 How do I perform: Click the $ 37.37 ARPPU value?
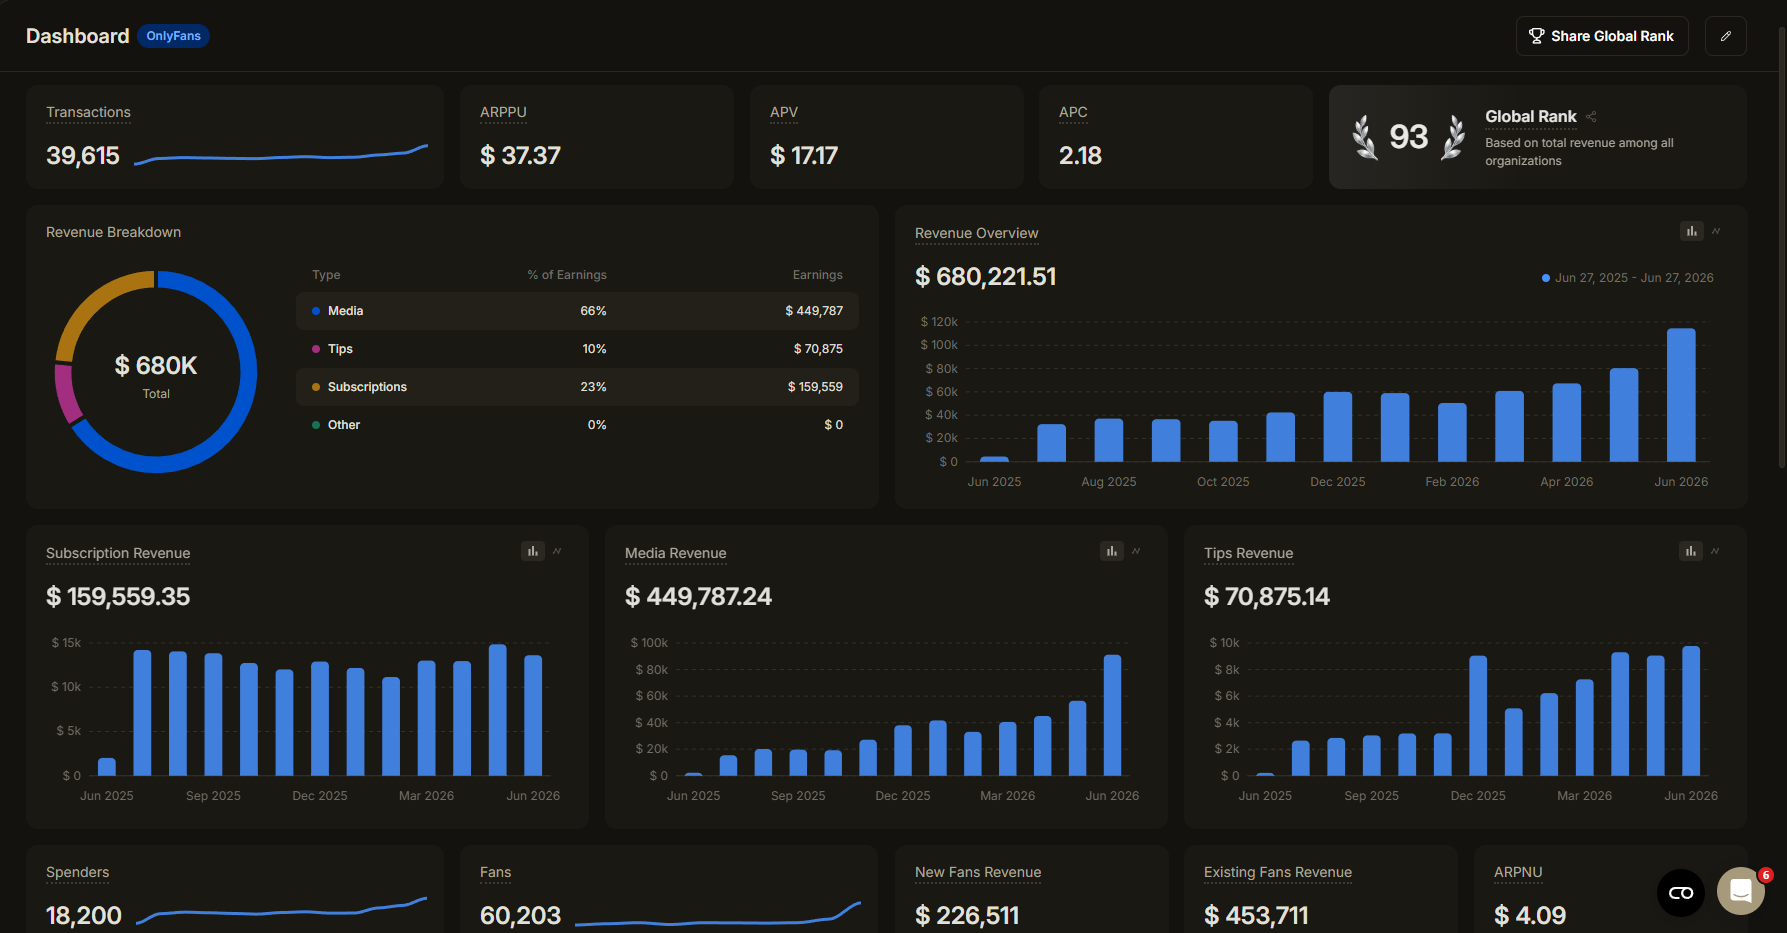tap(520, 156)
